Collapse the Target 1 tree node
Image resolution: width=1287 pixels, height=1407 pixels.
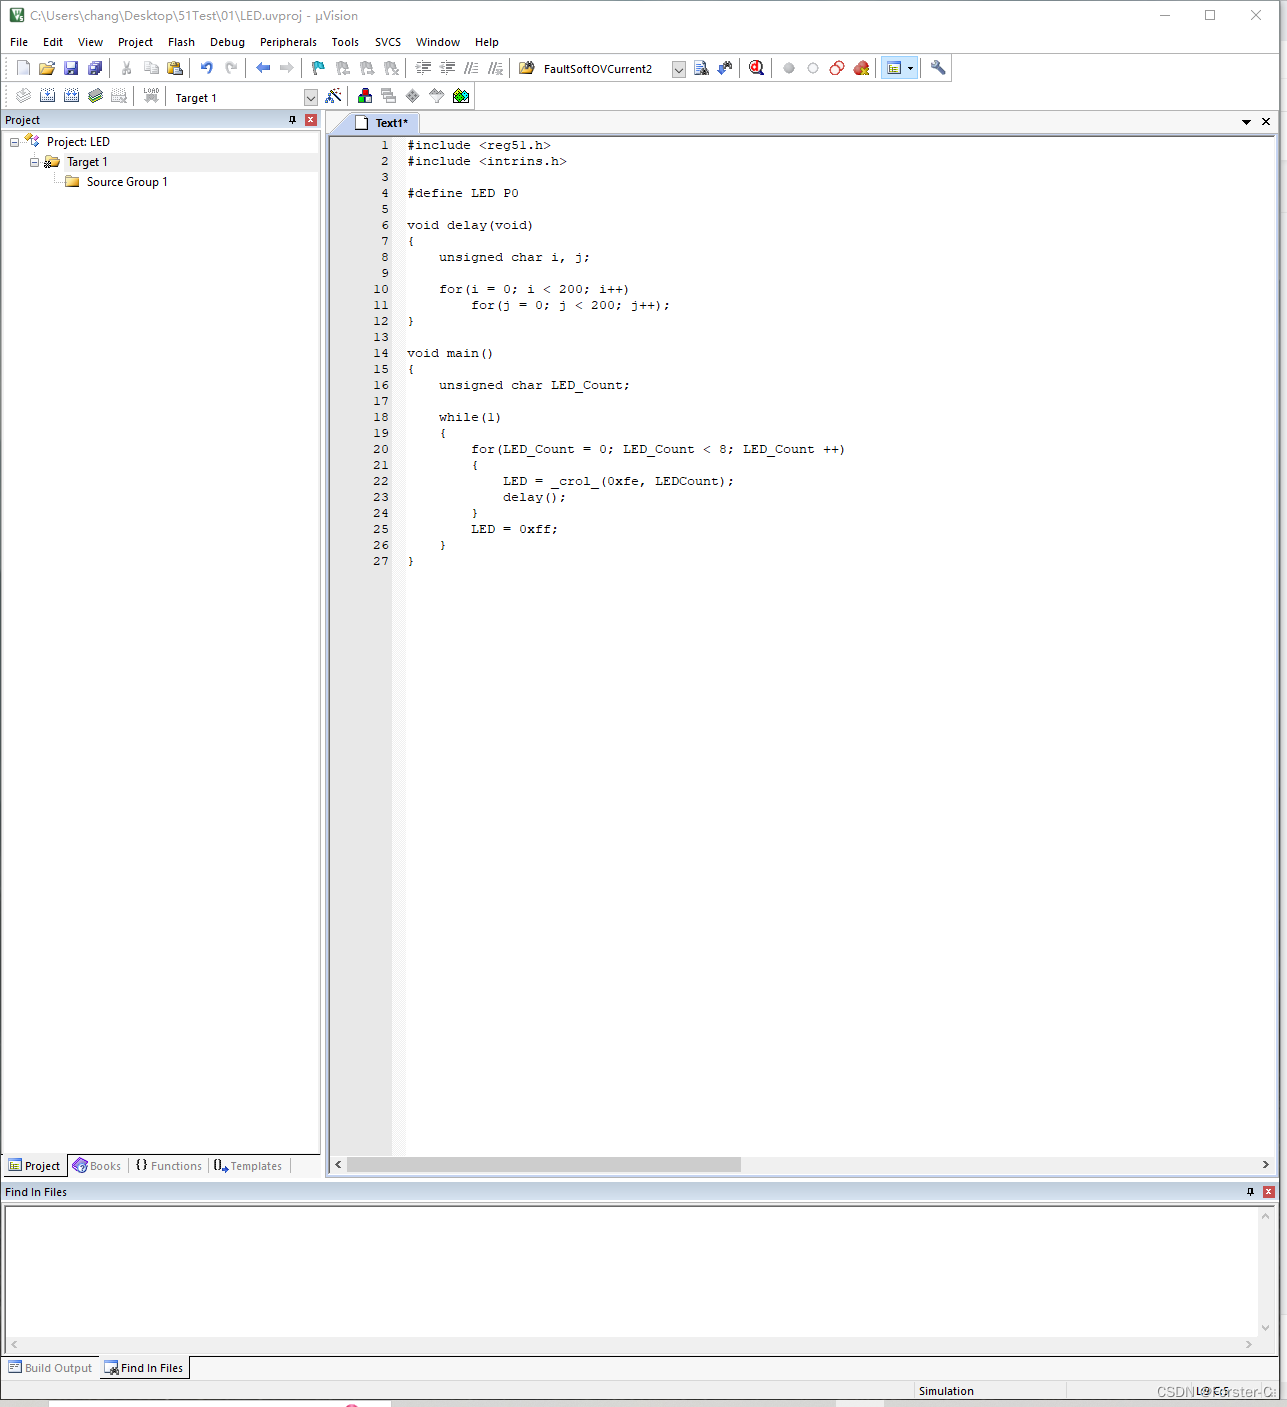pos(34,162)
